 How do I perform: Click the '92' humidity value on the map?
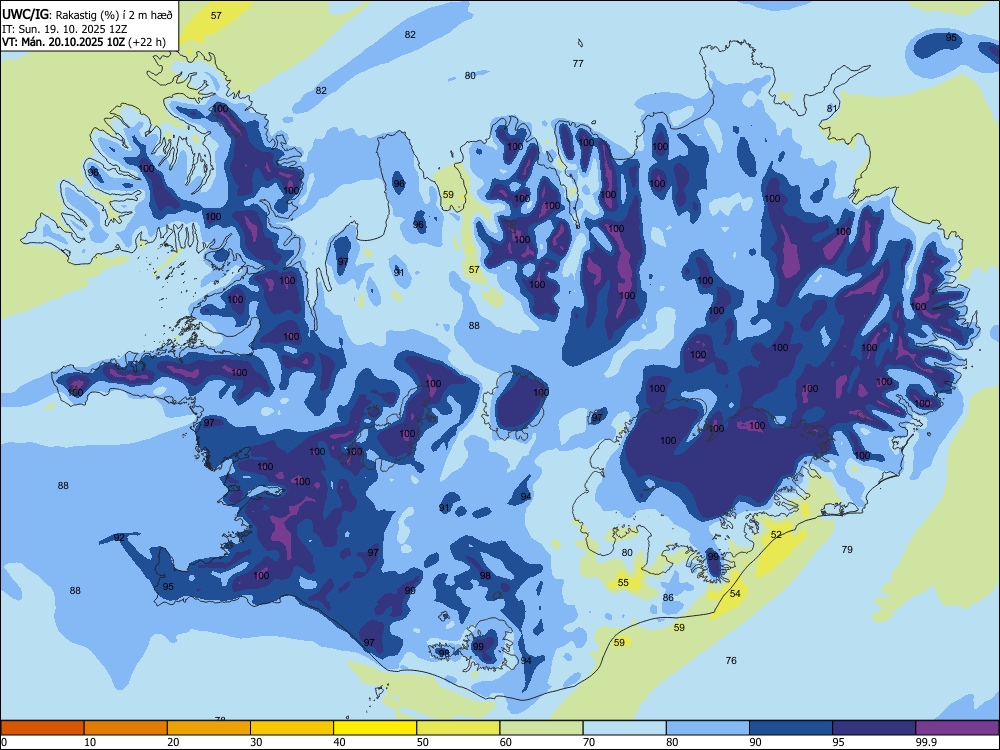point(119,538)
